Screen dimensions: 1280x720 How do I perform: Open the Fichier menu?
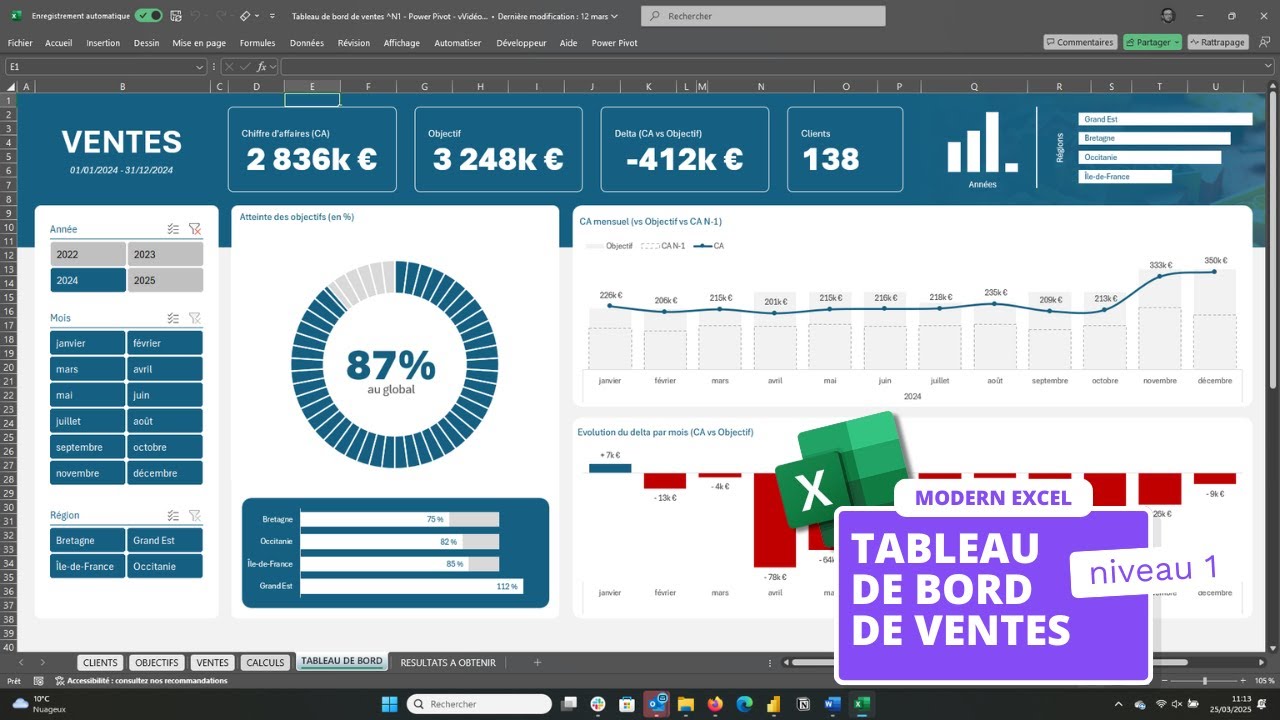(x=20, y=43)
